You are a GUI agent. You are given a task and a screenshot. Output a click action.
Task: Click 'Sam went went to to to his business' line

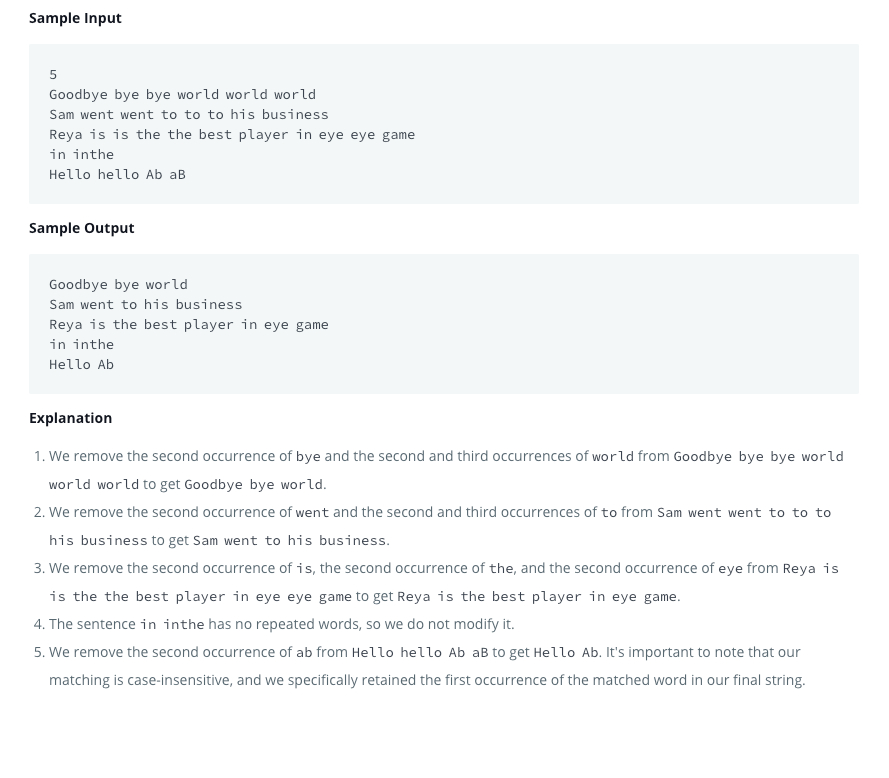tap(189, 115)
